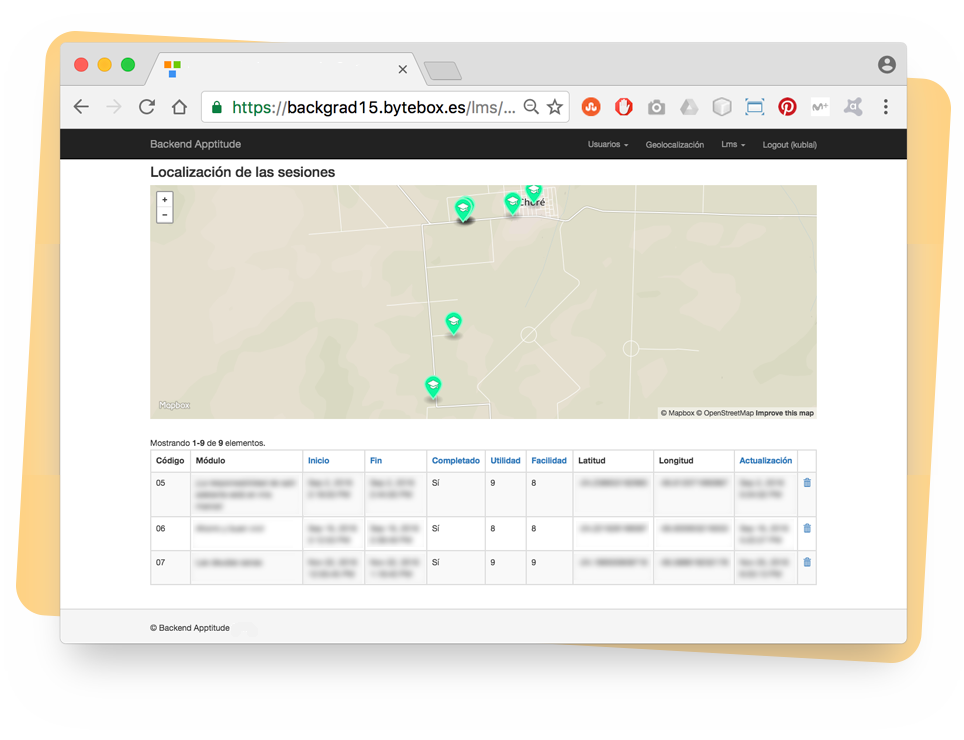Click the browser back arrow
The image size is (964, 740).
tap(81, 107)
